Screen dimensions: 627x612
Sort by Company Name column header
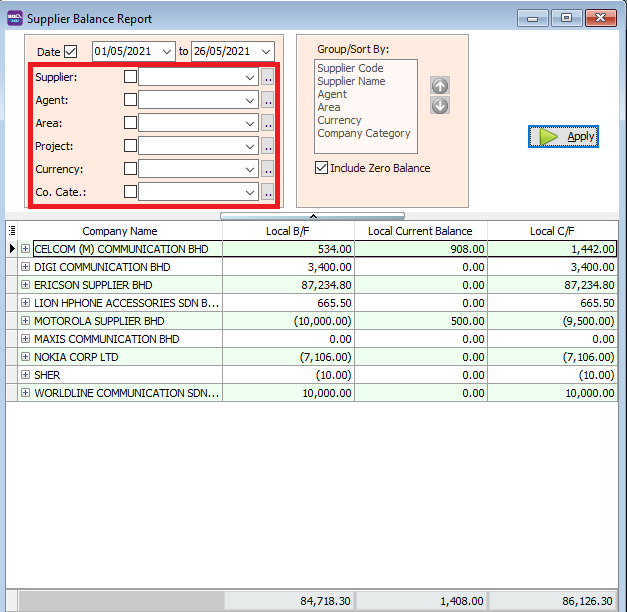(x=119, y=231)
